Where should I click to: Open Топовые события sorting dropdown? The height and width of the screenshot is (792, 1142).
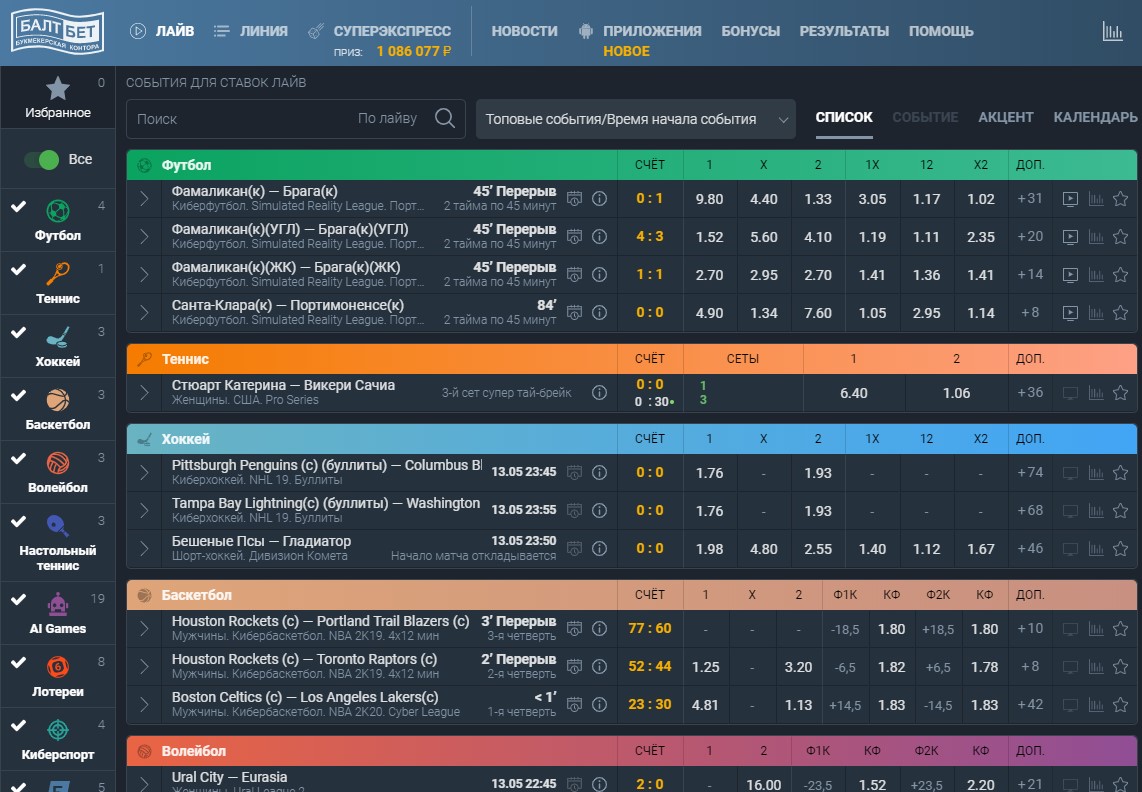(x=635, y=119)
